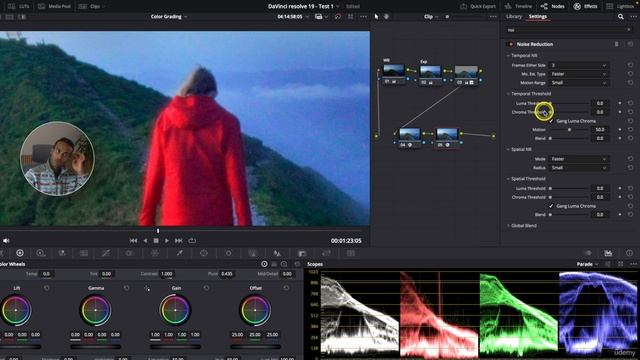Jump to last frame in viewer transport

179,241
